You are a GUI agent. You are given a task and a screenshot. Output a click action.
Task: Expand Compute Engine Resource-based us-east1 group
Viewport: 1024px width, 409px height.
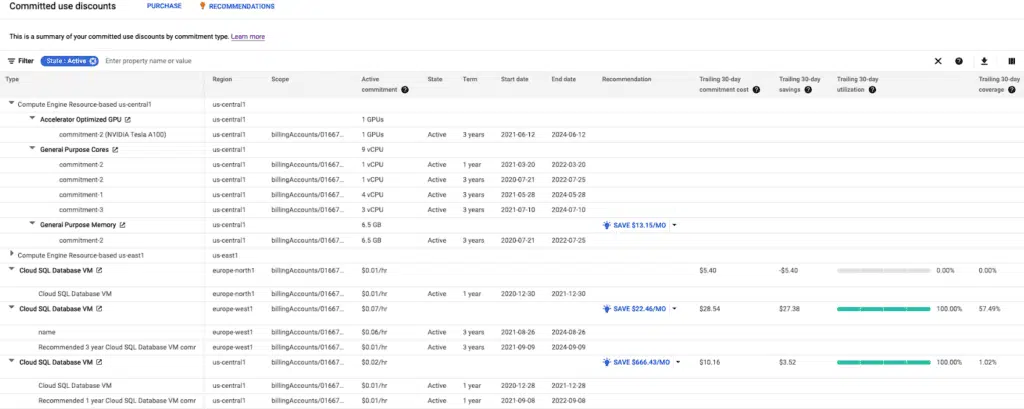click(12, 254)
